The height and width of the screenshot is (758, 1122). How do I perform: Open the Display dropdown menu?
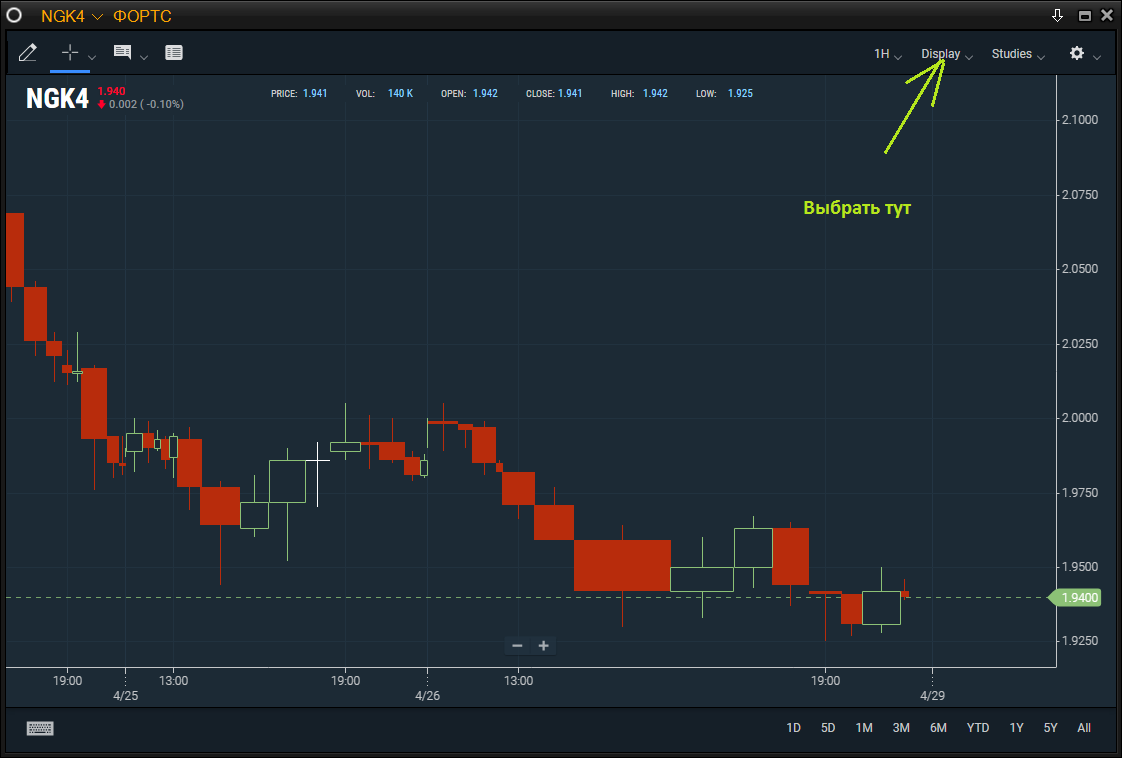(946, 54)
